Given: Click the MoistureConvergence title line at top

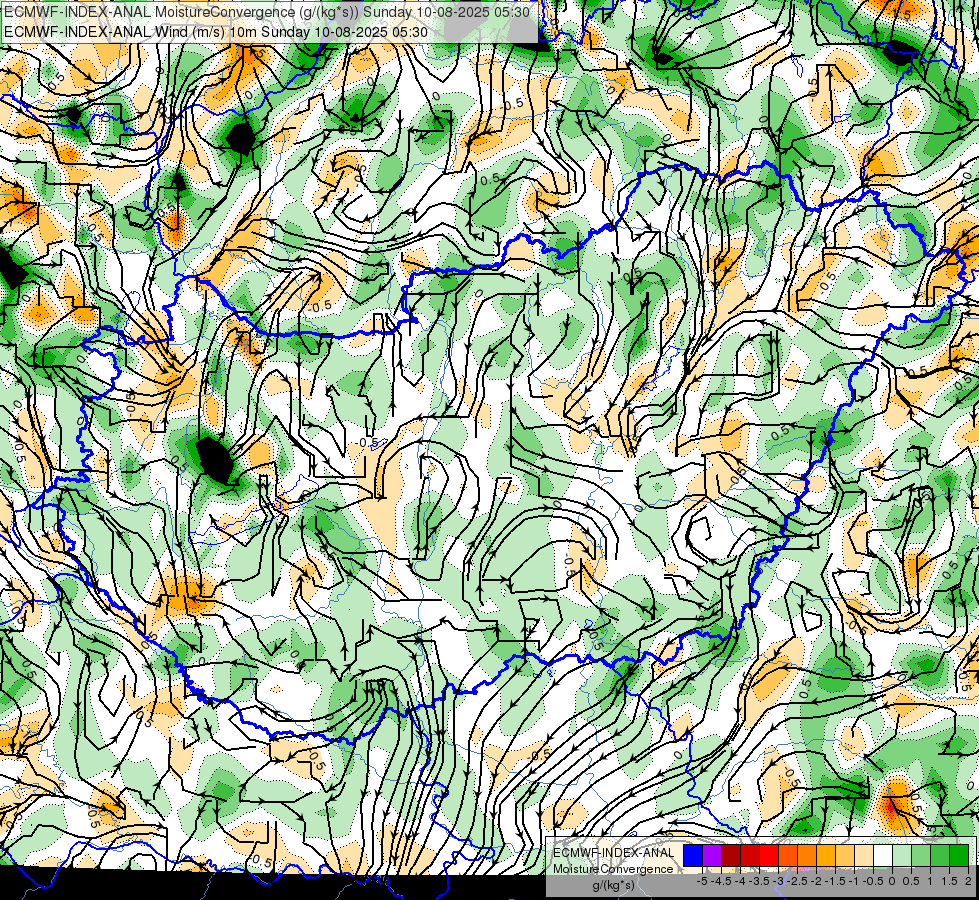Looking at the screenshot, I should 267,12.
